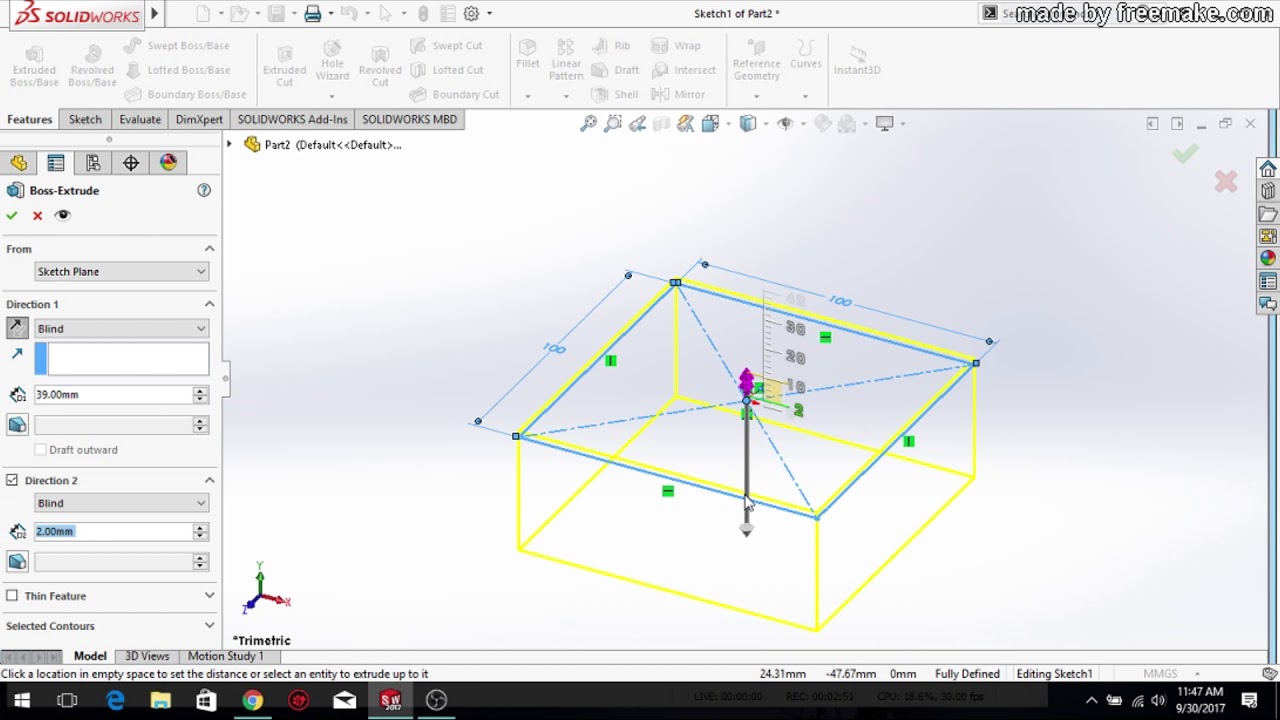The width and height of the screenshot is (1280, 720).
Task: Open Design Library icon in task pane
Action: point(1268,191)
